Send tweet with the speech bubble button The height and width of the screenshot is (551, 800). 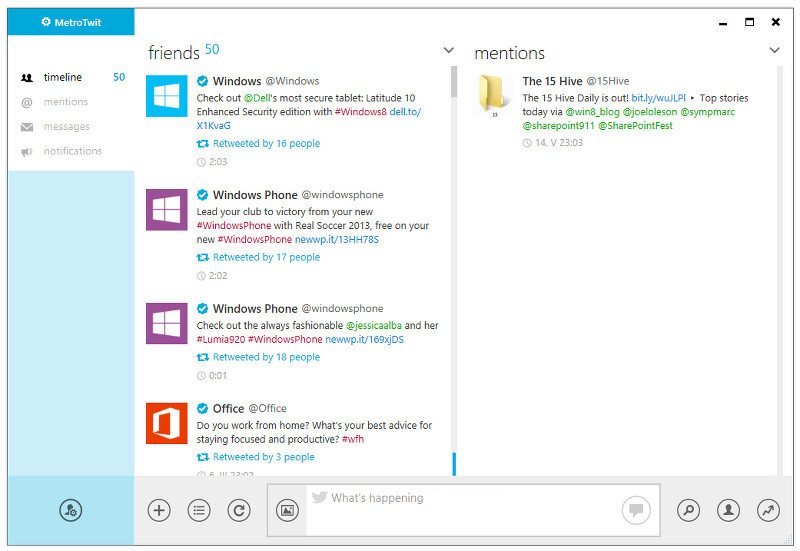click(x=636, y=510)
